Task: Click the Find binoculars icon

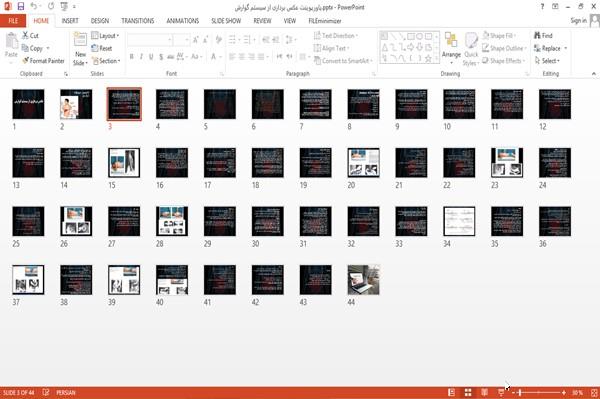Action: pyautogui.click(x=538, y=35)
